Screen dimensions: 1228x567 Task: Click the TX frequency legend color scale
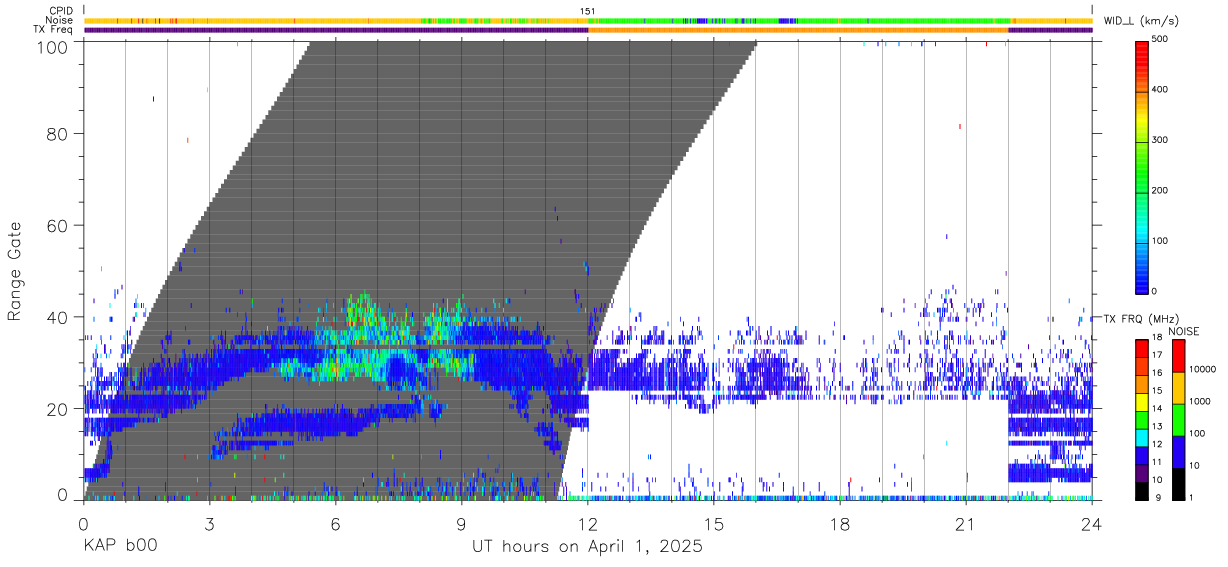pyautogui.click(x=1141, y=419)
